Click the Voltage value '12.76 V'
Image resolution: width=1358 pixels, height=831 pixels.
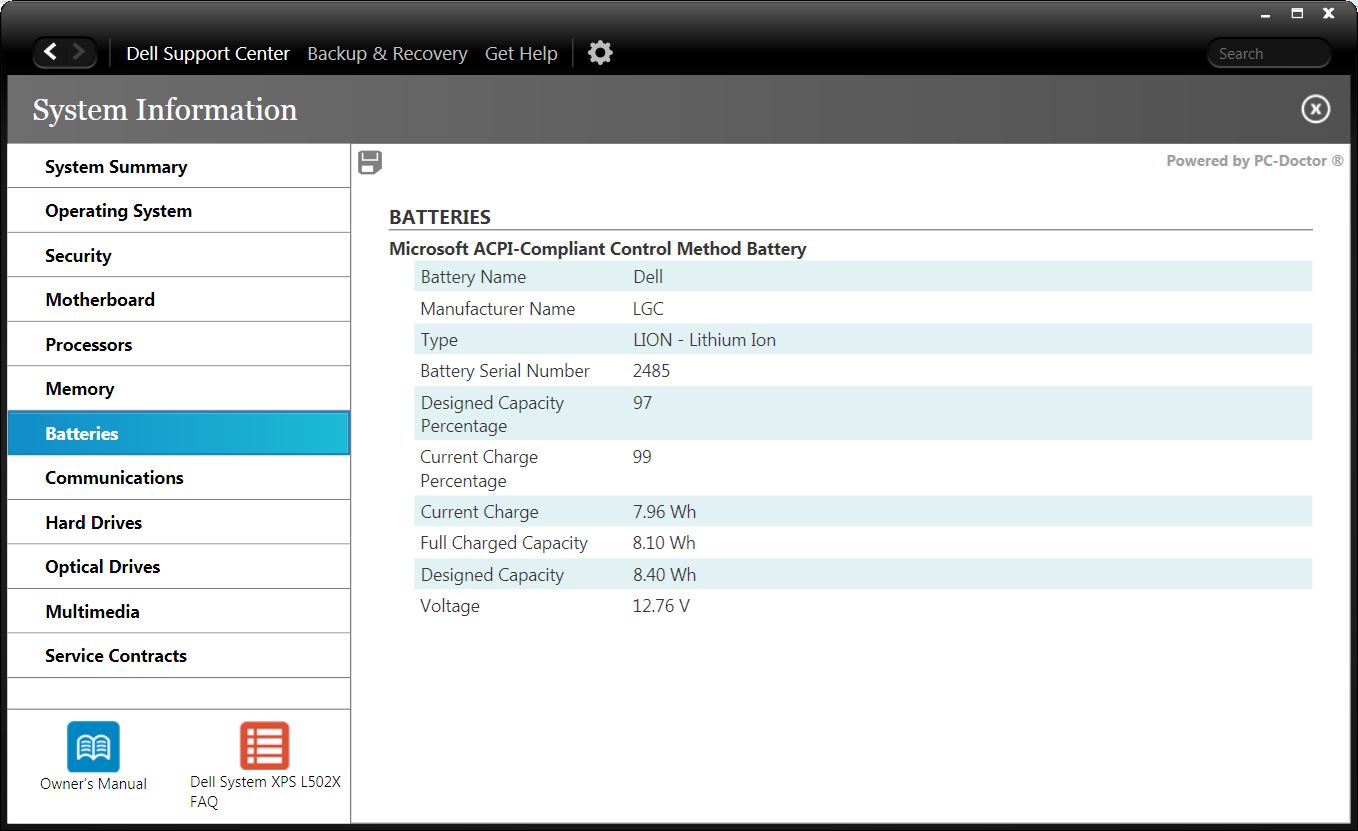tap(661, 606)
